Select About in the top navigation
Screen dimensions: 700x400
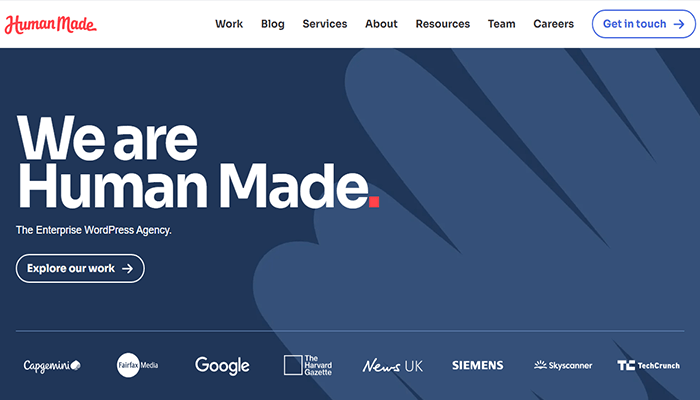tap(381, 24)
